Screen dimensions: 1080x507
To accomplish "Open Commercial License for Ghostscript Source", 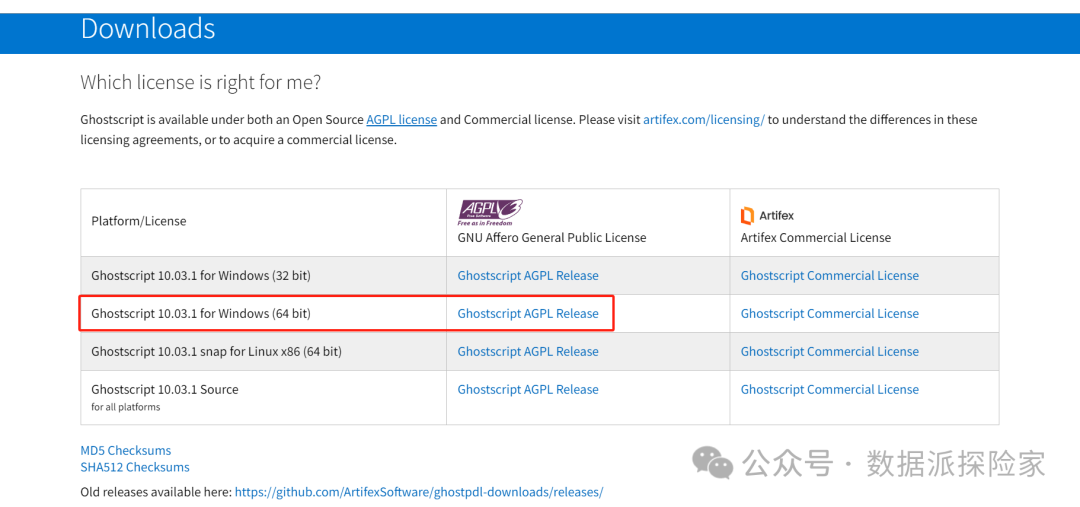I will [829, 389].
